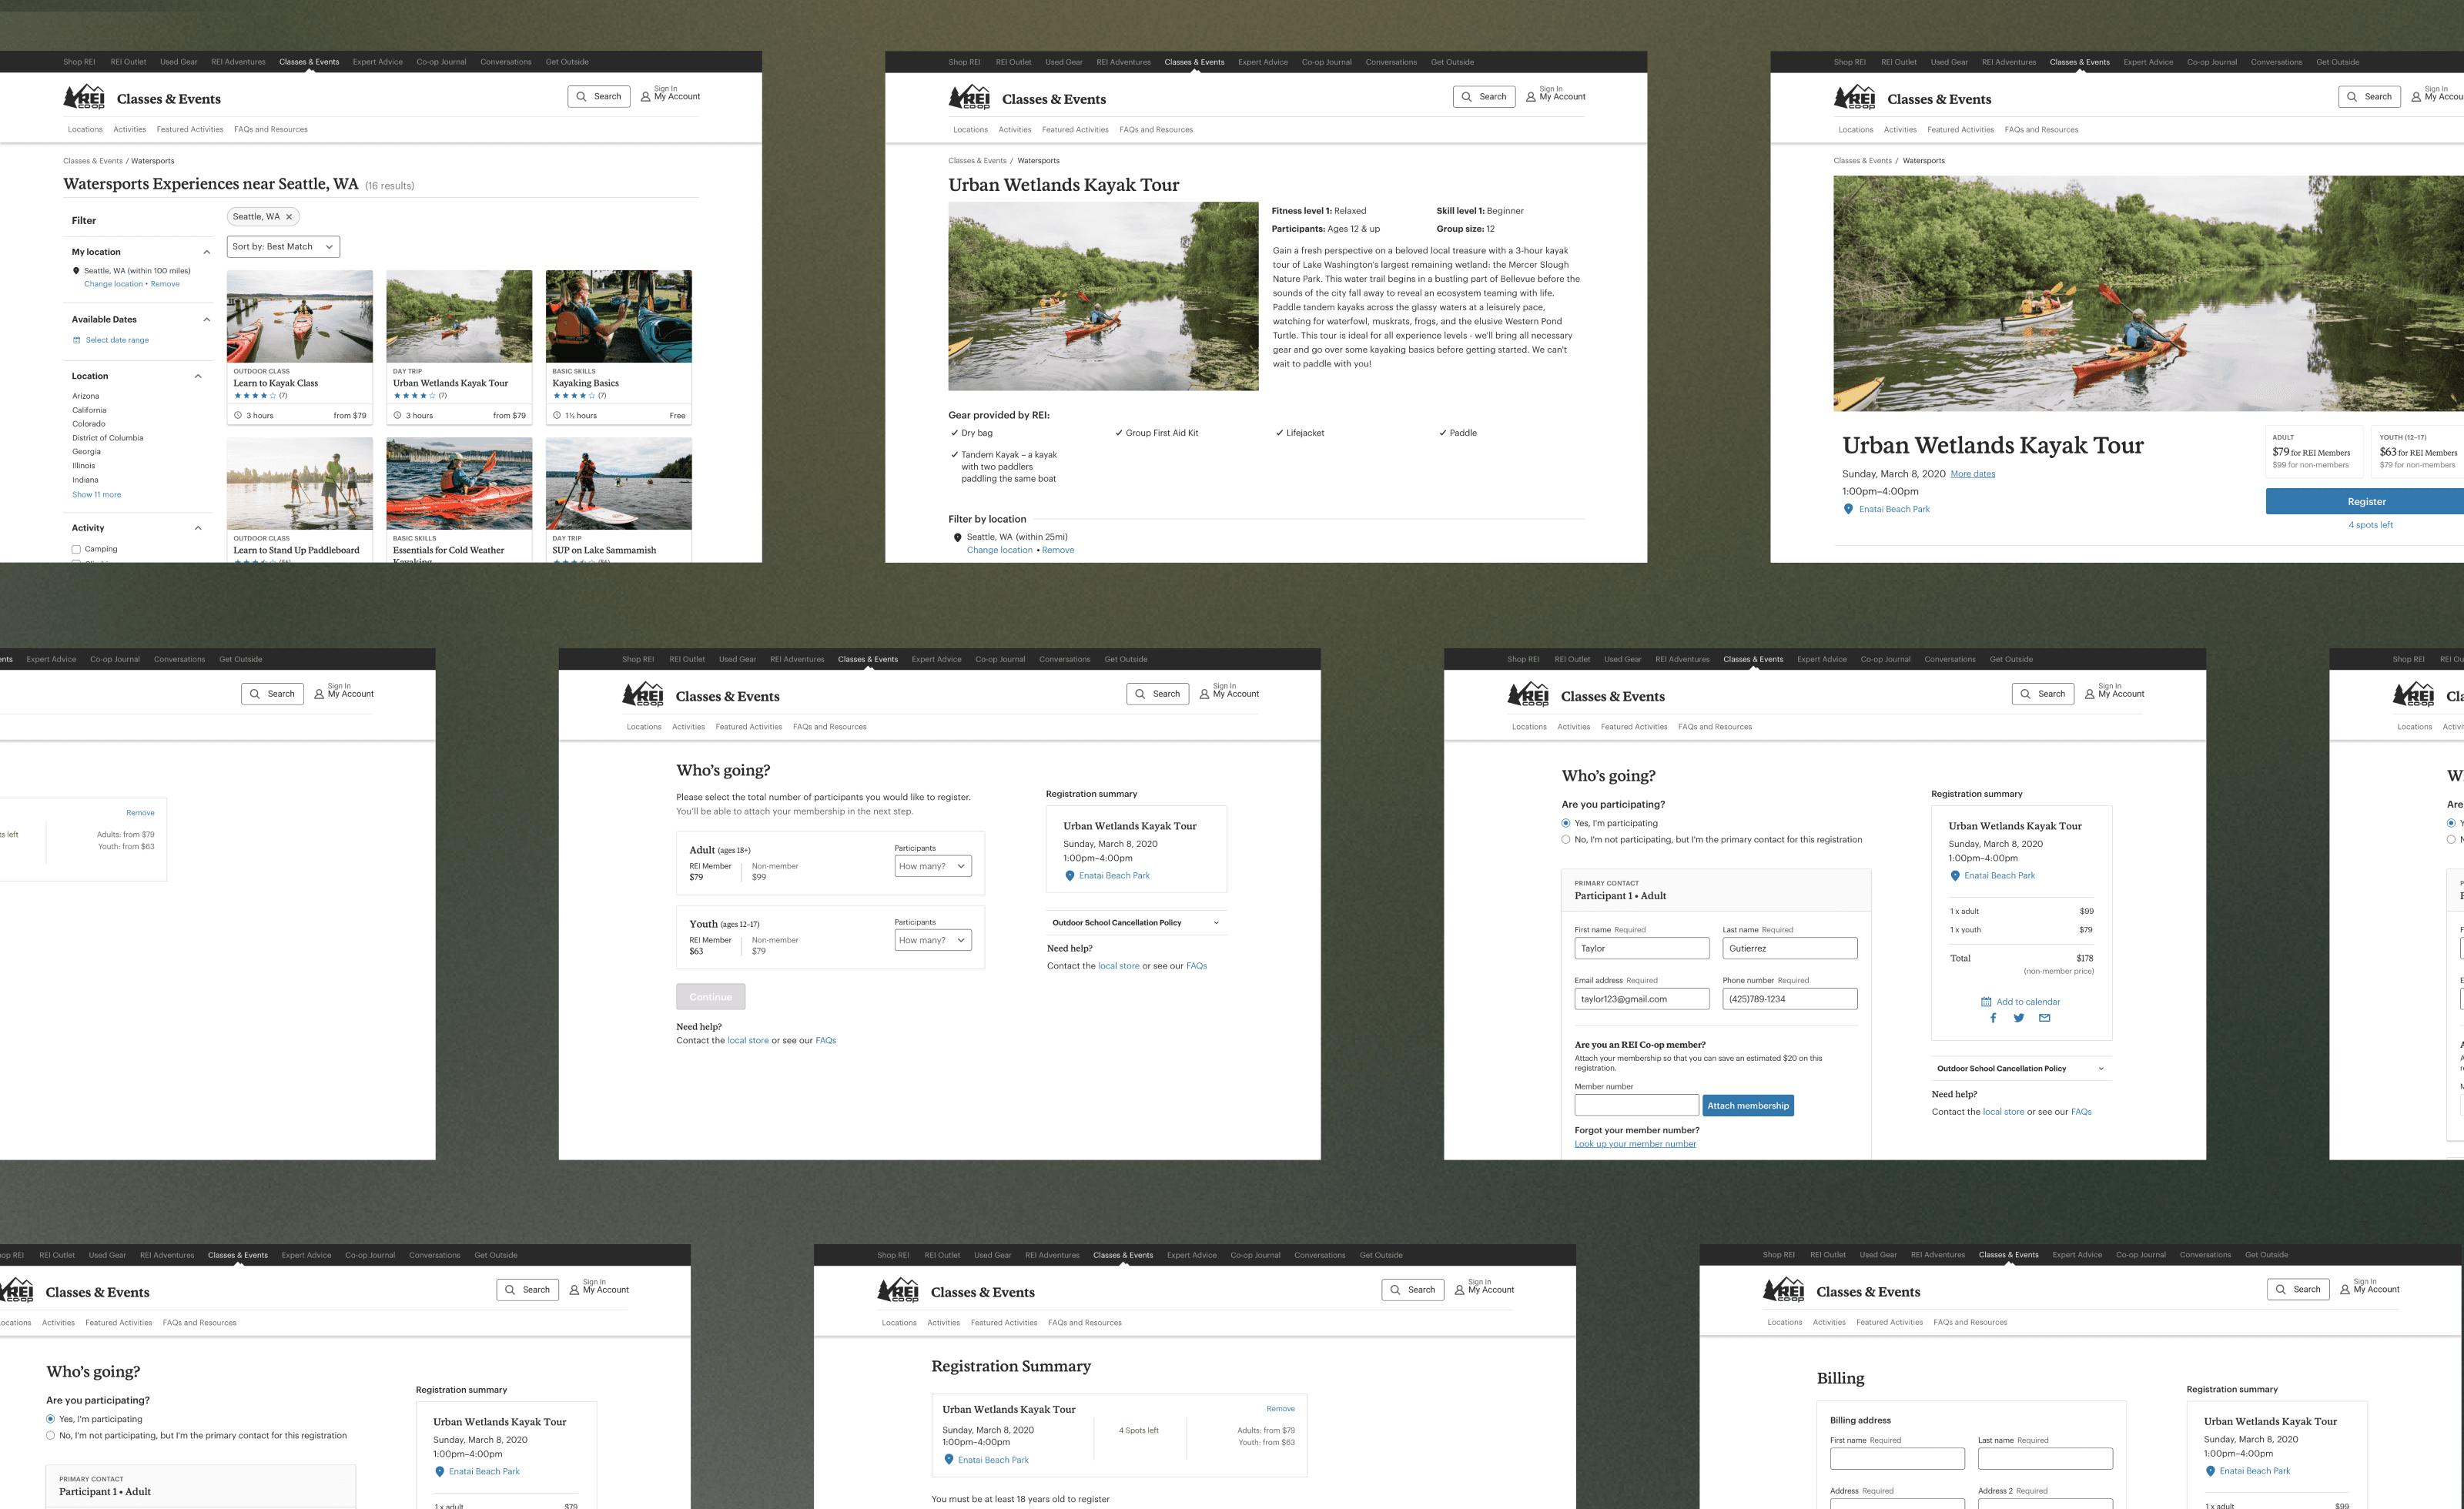Click the Phone number field with (425)789-1234

(1790, 999)
